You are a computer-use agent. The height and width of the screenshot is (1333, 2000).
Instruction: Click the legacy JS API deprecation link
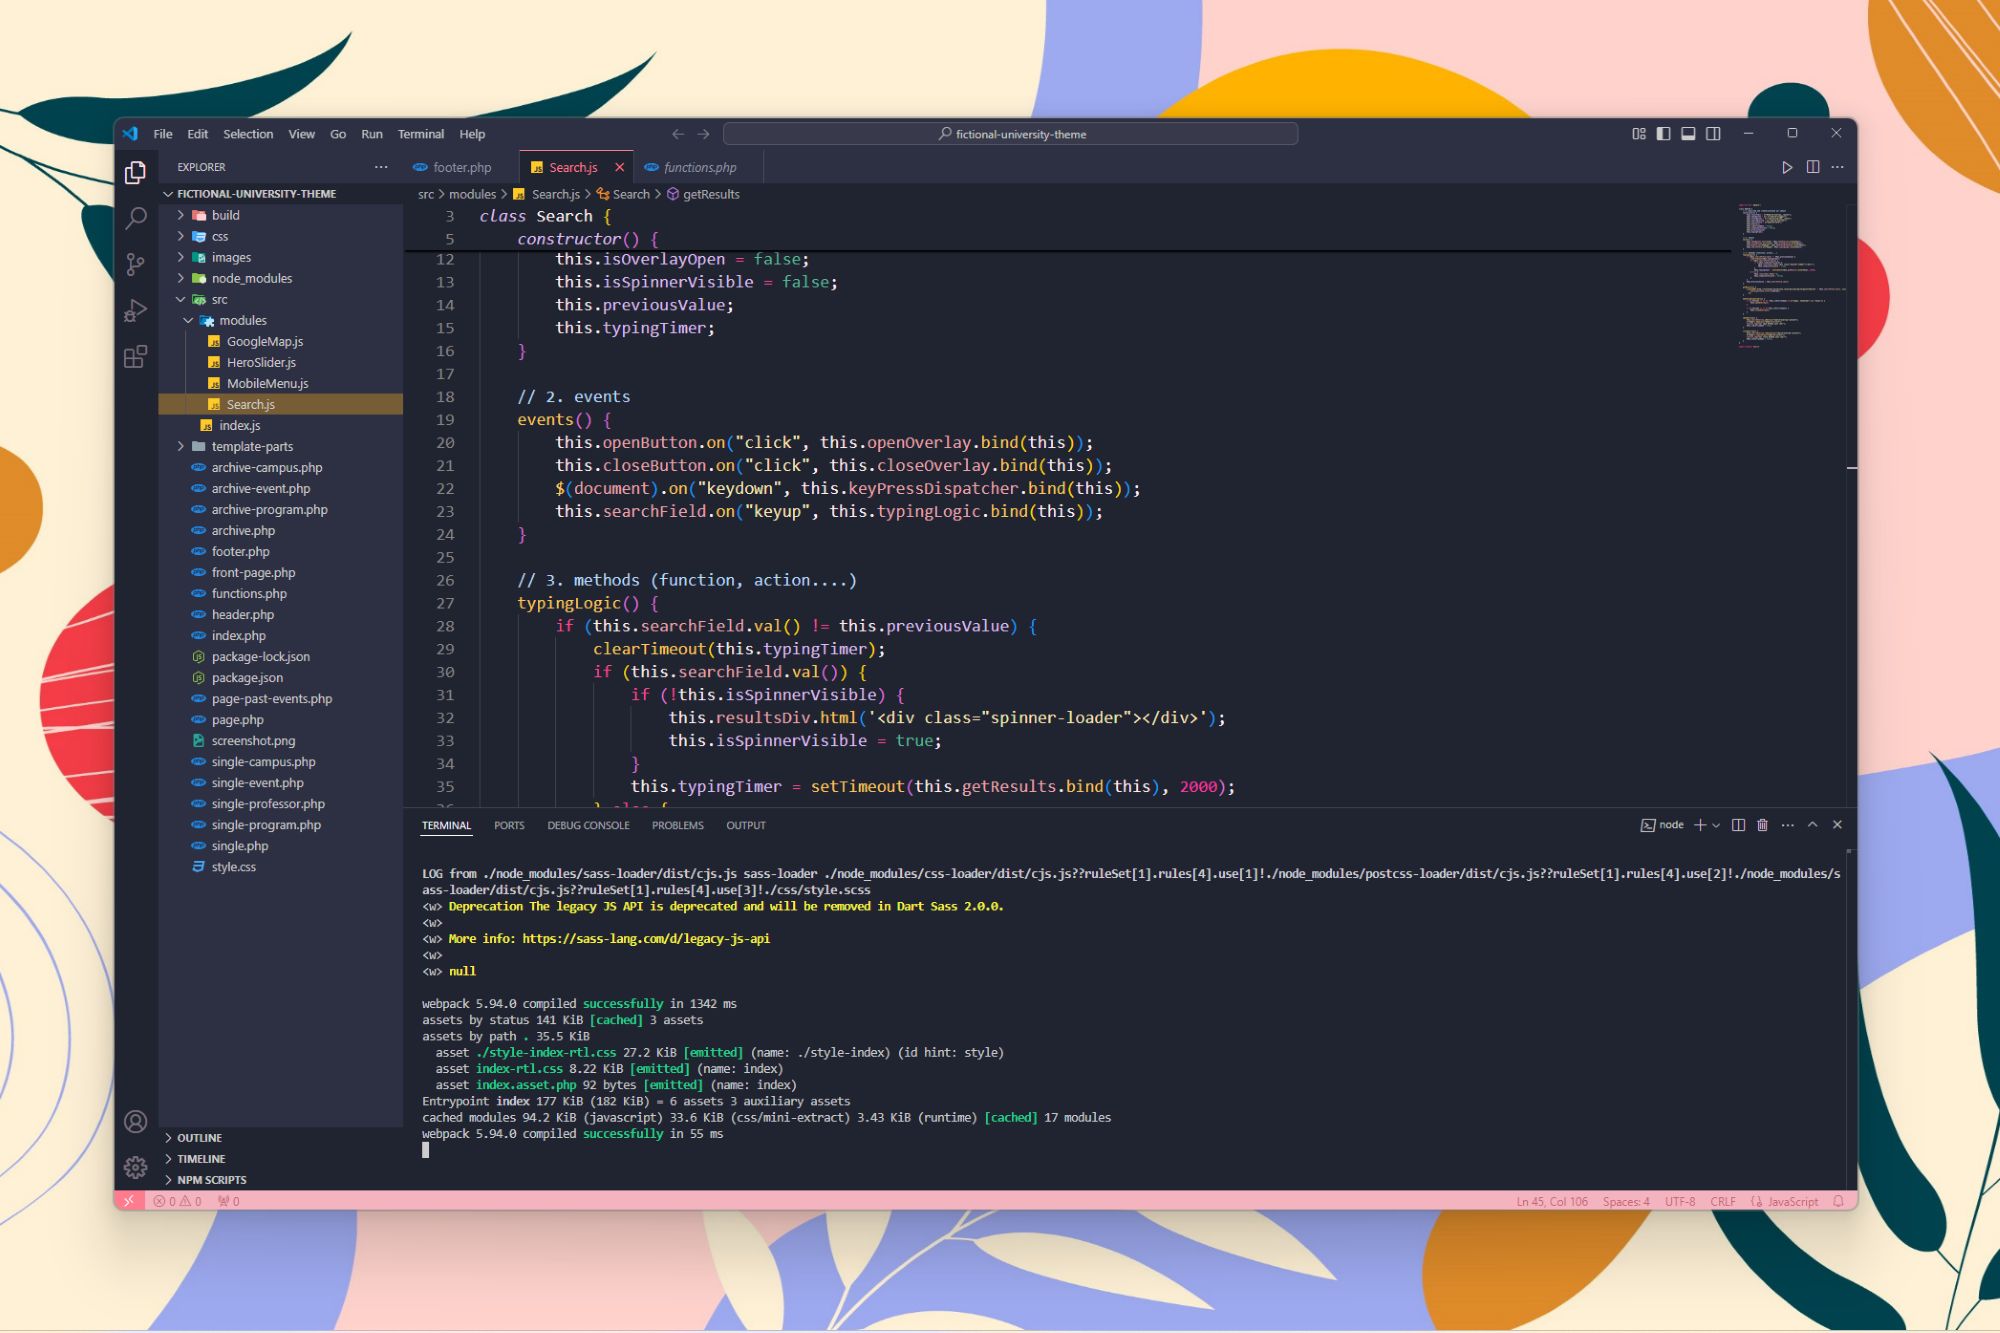(639, 937)
